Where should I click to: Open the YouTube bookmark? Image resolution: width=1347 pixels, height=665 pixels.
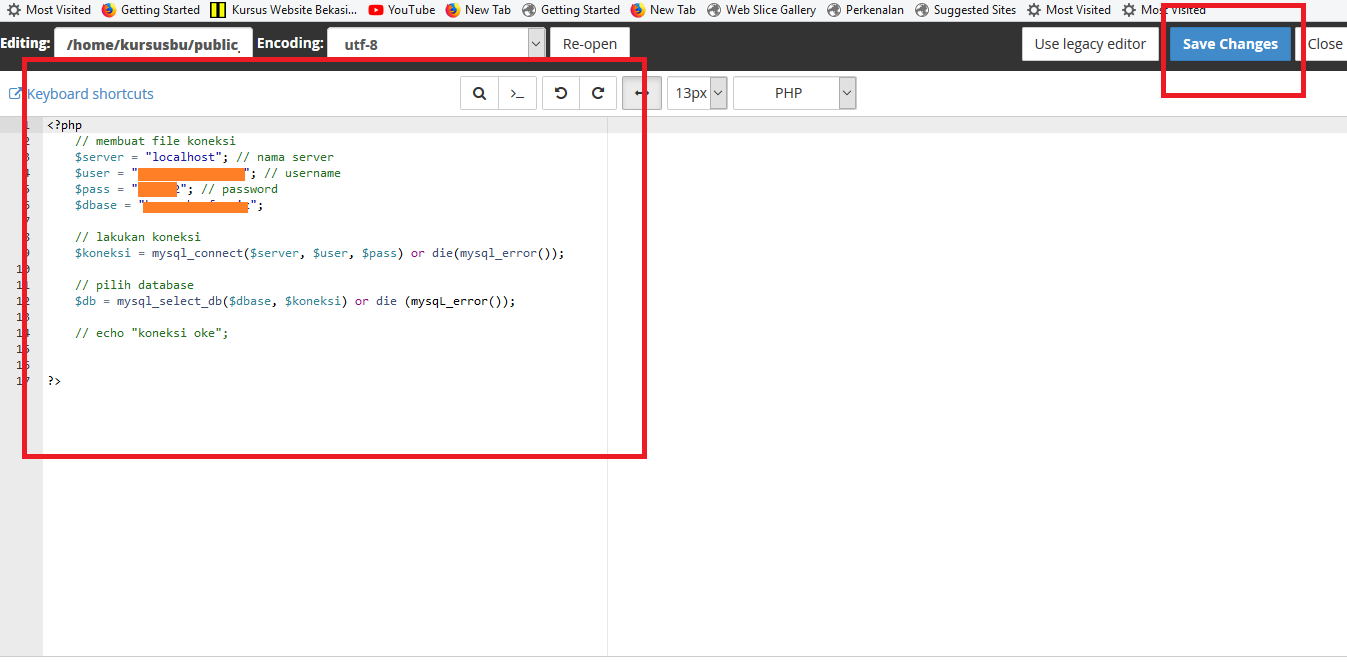[401, 10]
